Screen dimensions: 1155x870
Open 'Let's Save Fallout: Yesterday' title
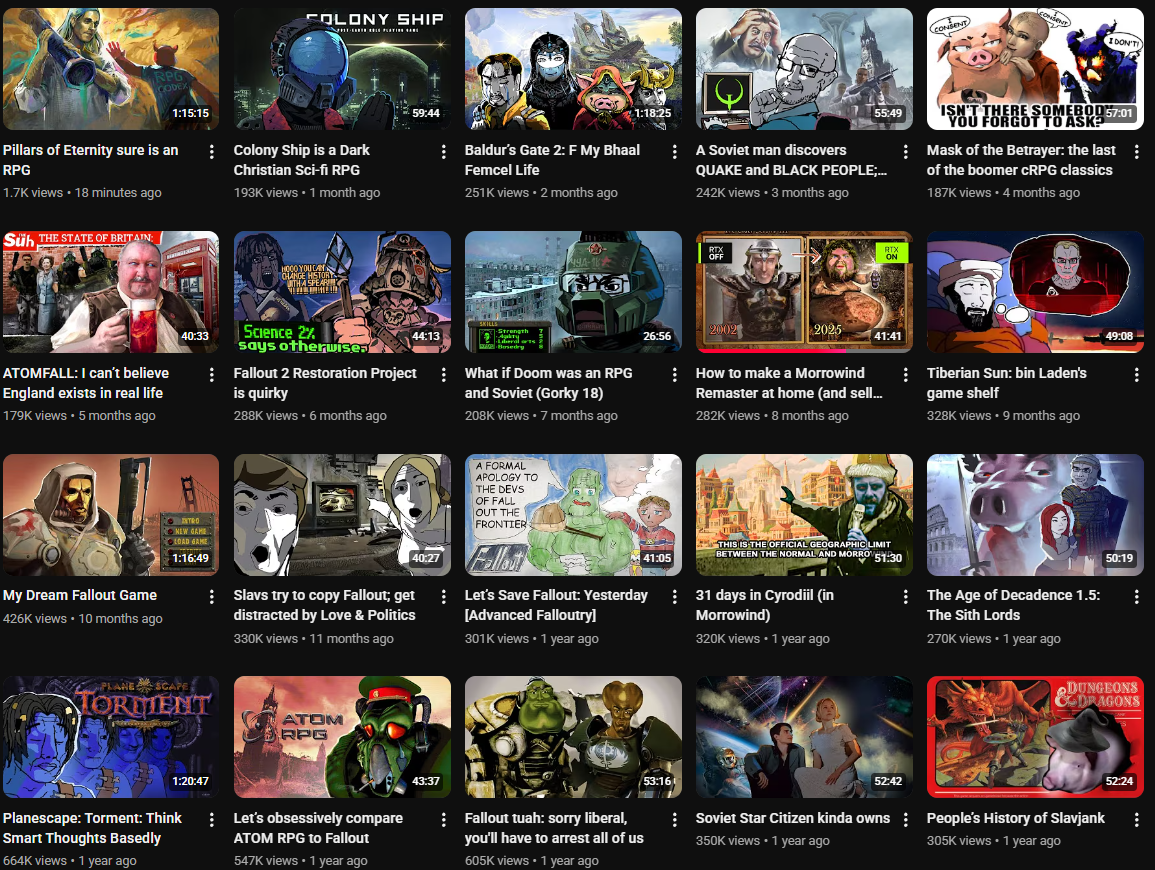[556, 605]
